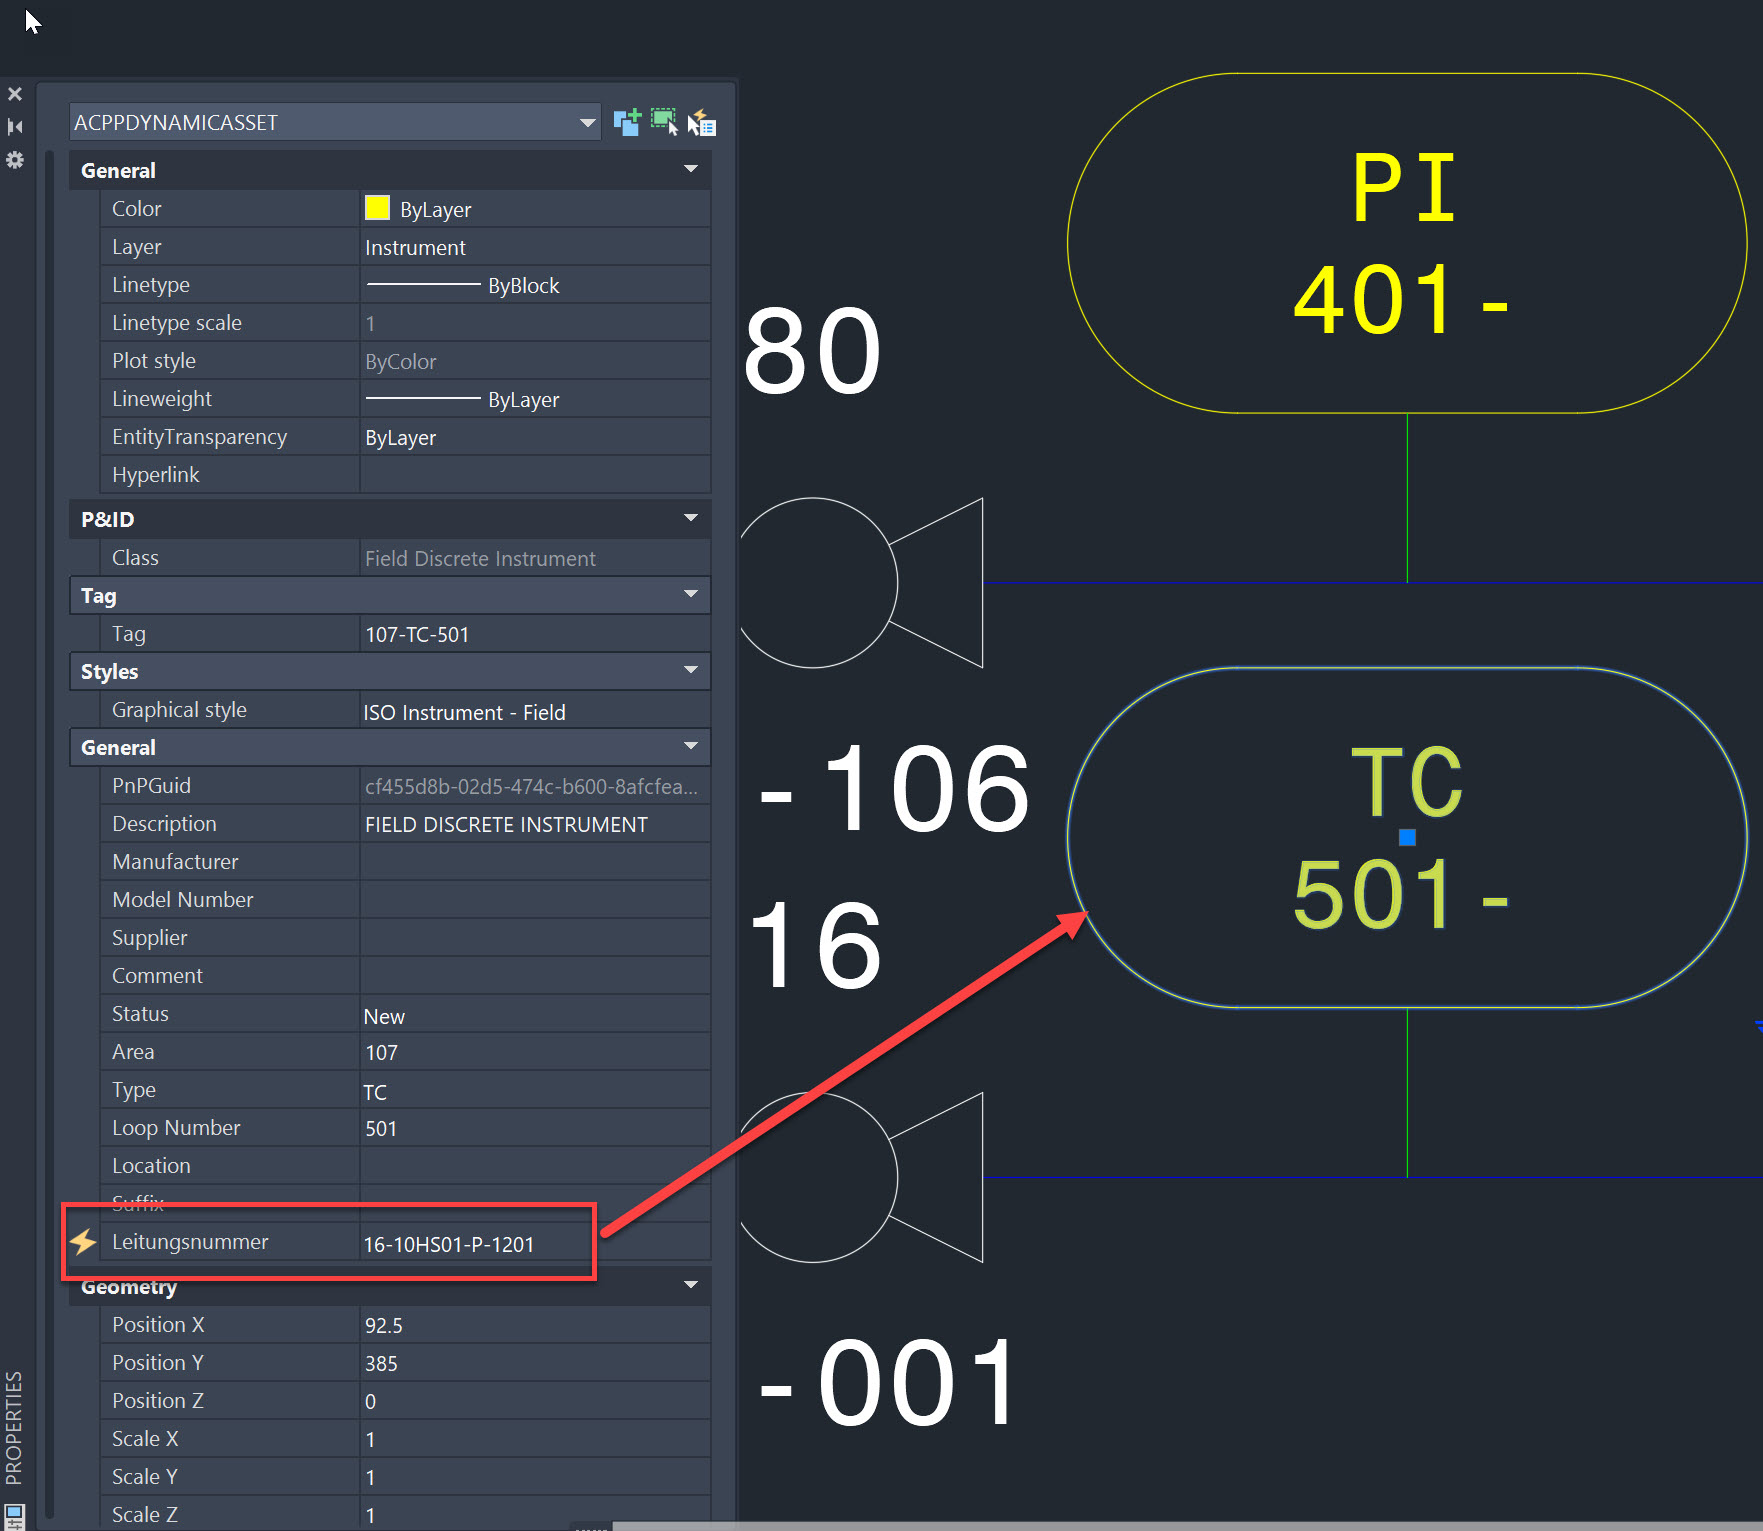Collapse the Geometry section
The height and width of the screenshot is (1531, 1763).
click(x=691, y=1285)
